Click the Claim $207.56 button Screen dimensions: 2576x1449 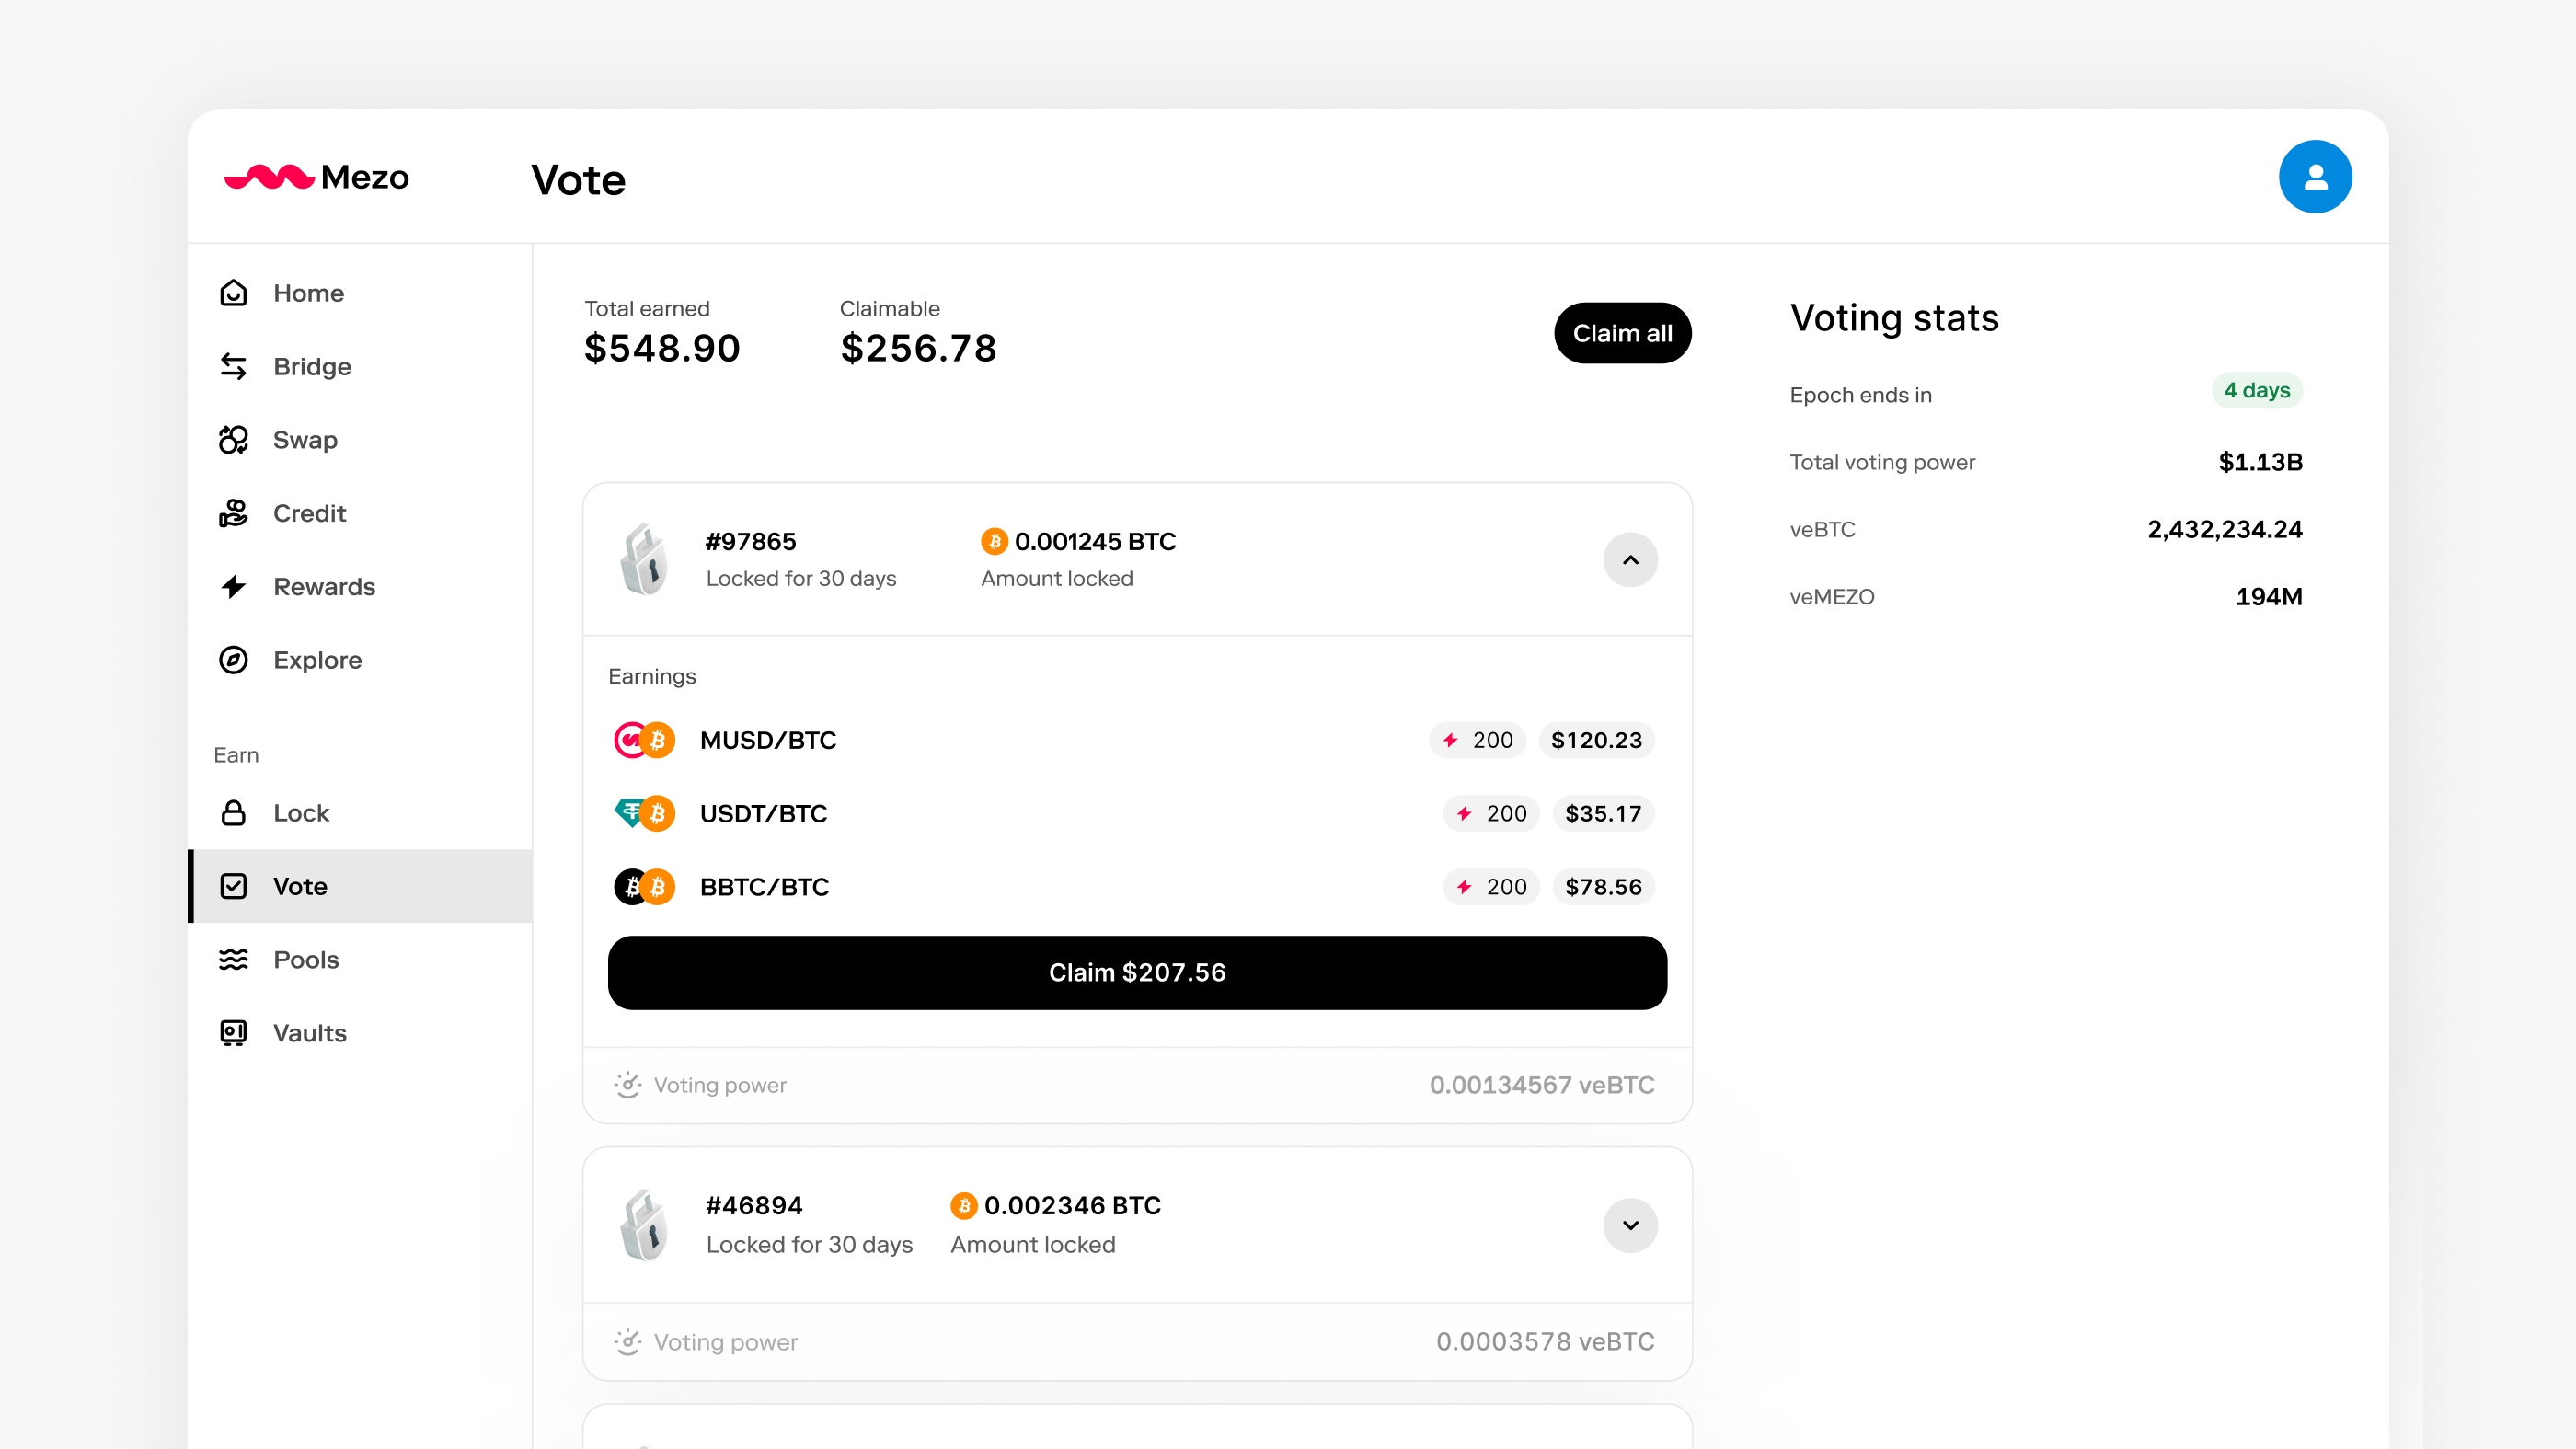tap(1136, 972)
